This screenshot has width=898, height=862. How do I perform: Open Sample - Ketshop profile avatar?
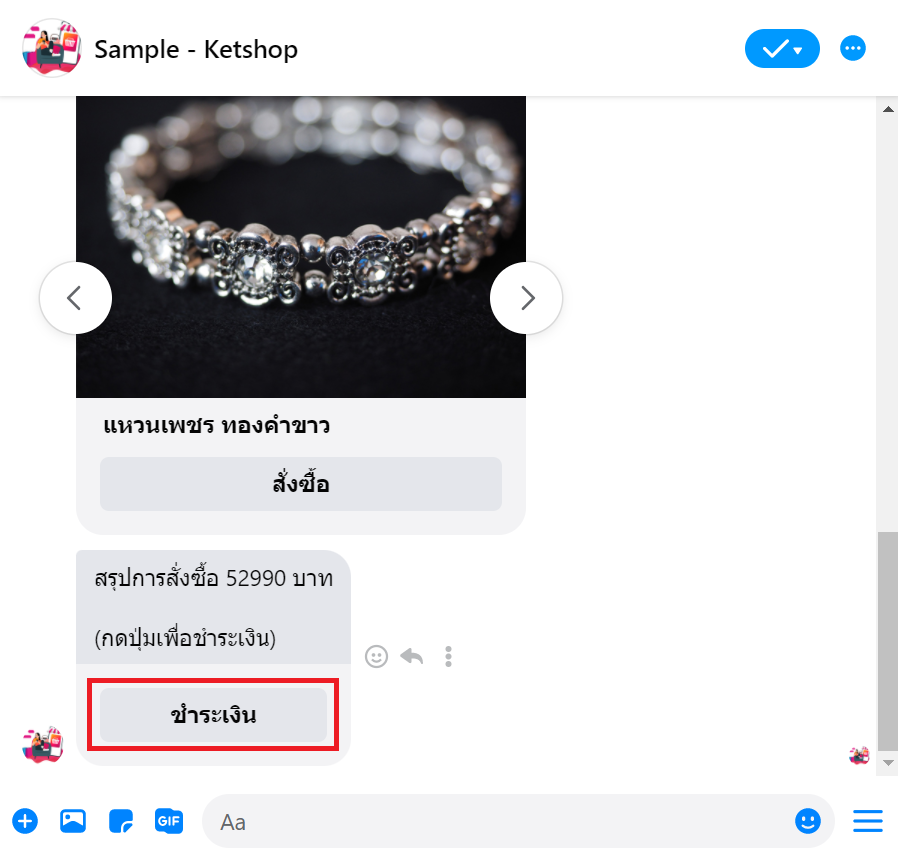pos(52,48)
